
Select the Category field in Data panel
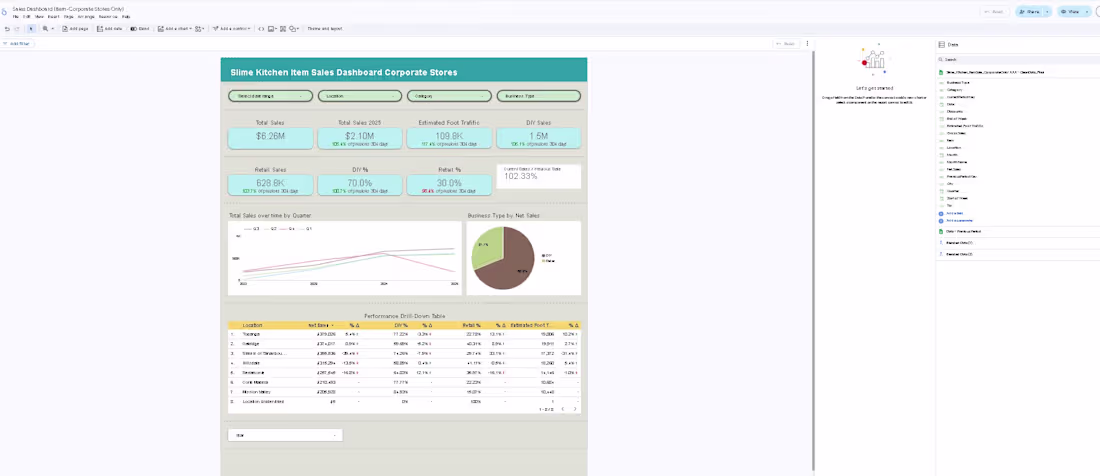click(954, 90)
